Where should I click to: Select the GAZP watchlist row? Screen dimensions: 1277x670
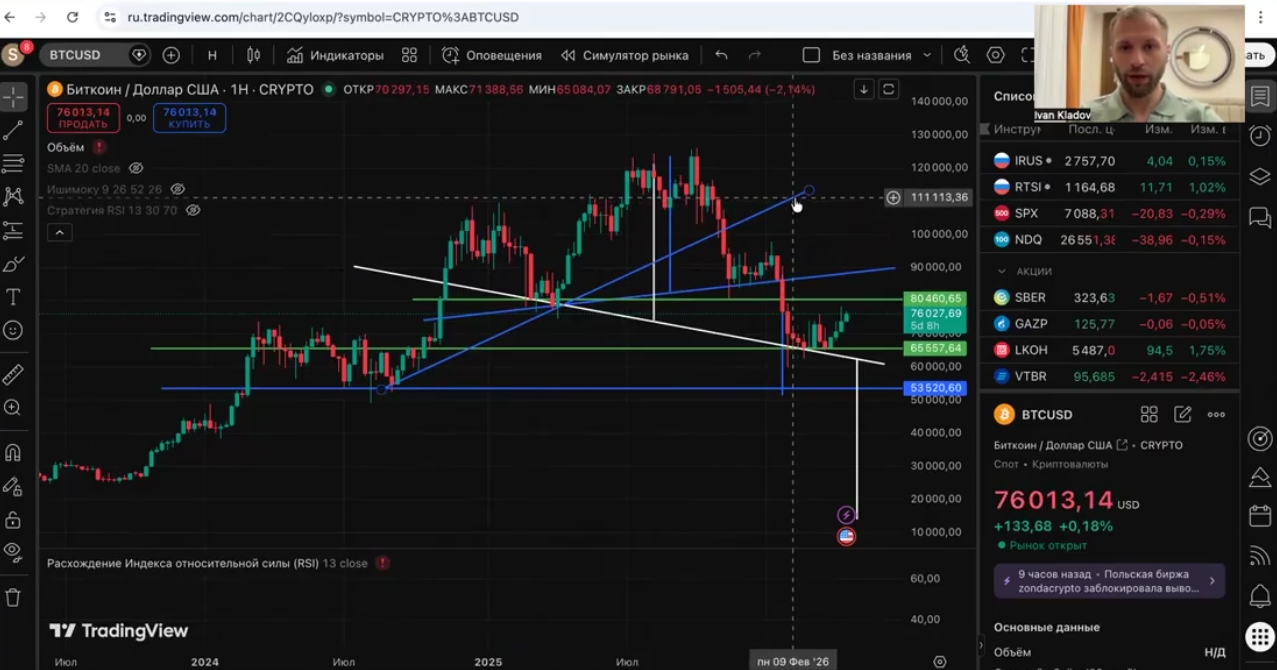[x=1110, y=324]
